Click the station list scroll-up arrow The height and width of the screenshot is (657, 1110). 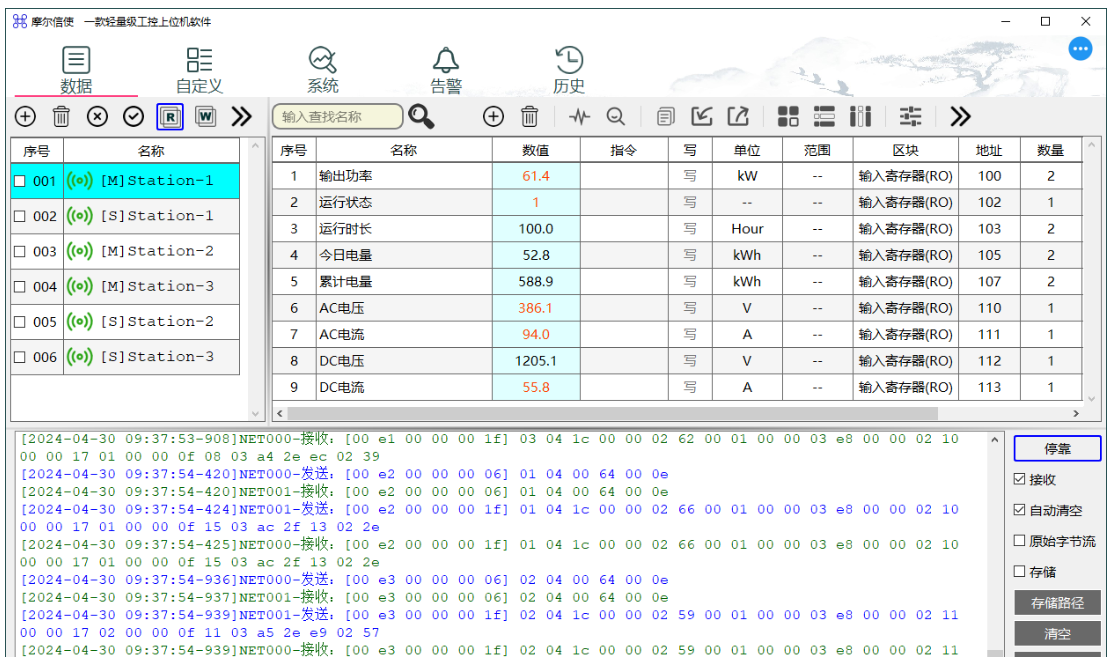click(256, 145)
